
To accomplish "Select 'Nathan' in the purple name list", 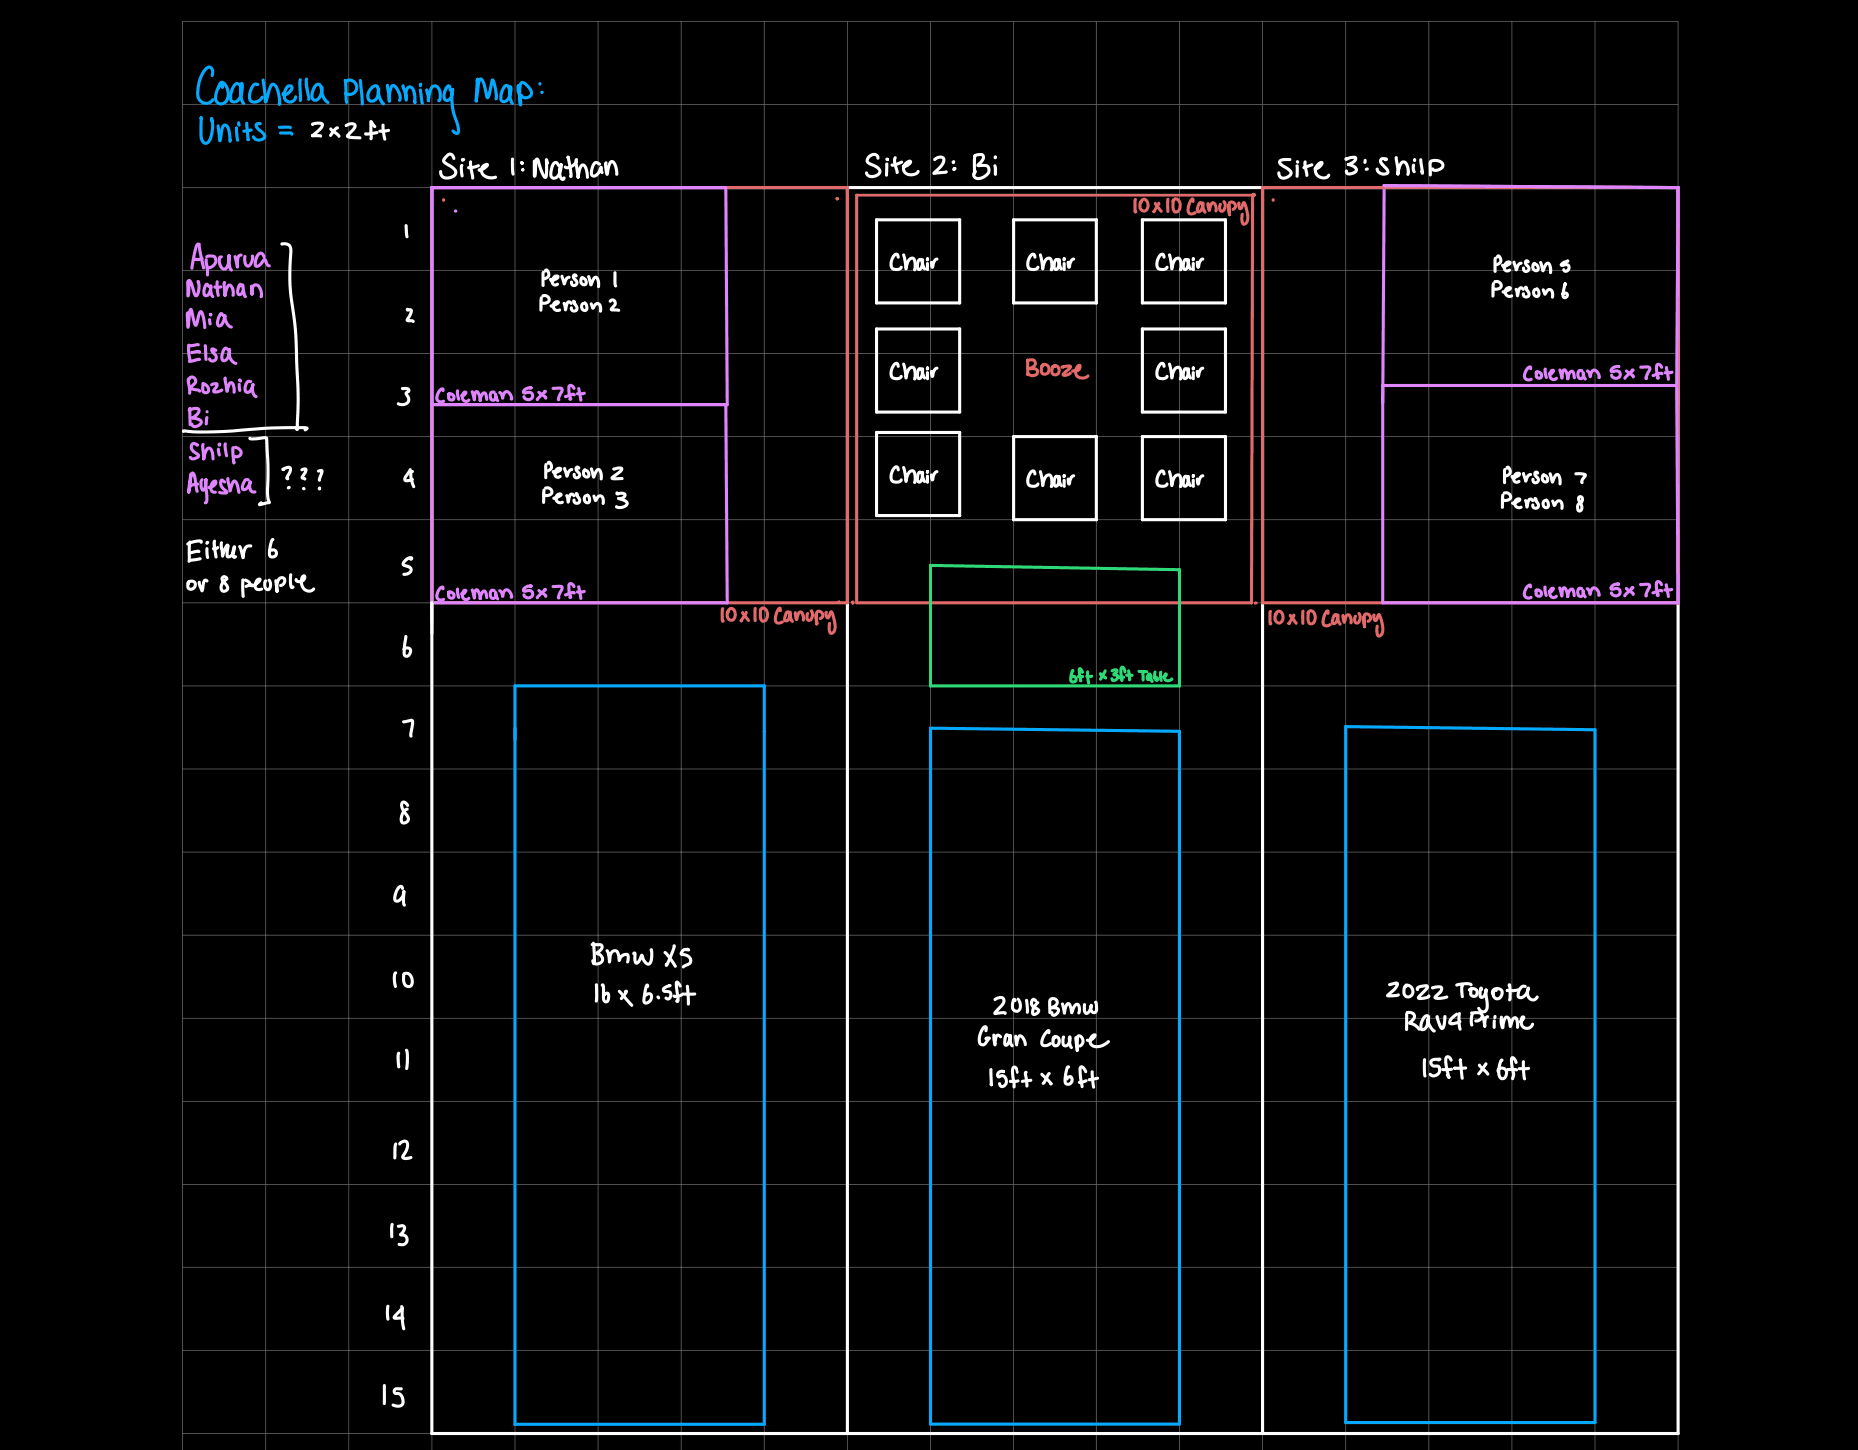I will [x=225, y=289].
